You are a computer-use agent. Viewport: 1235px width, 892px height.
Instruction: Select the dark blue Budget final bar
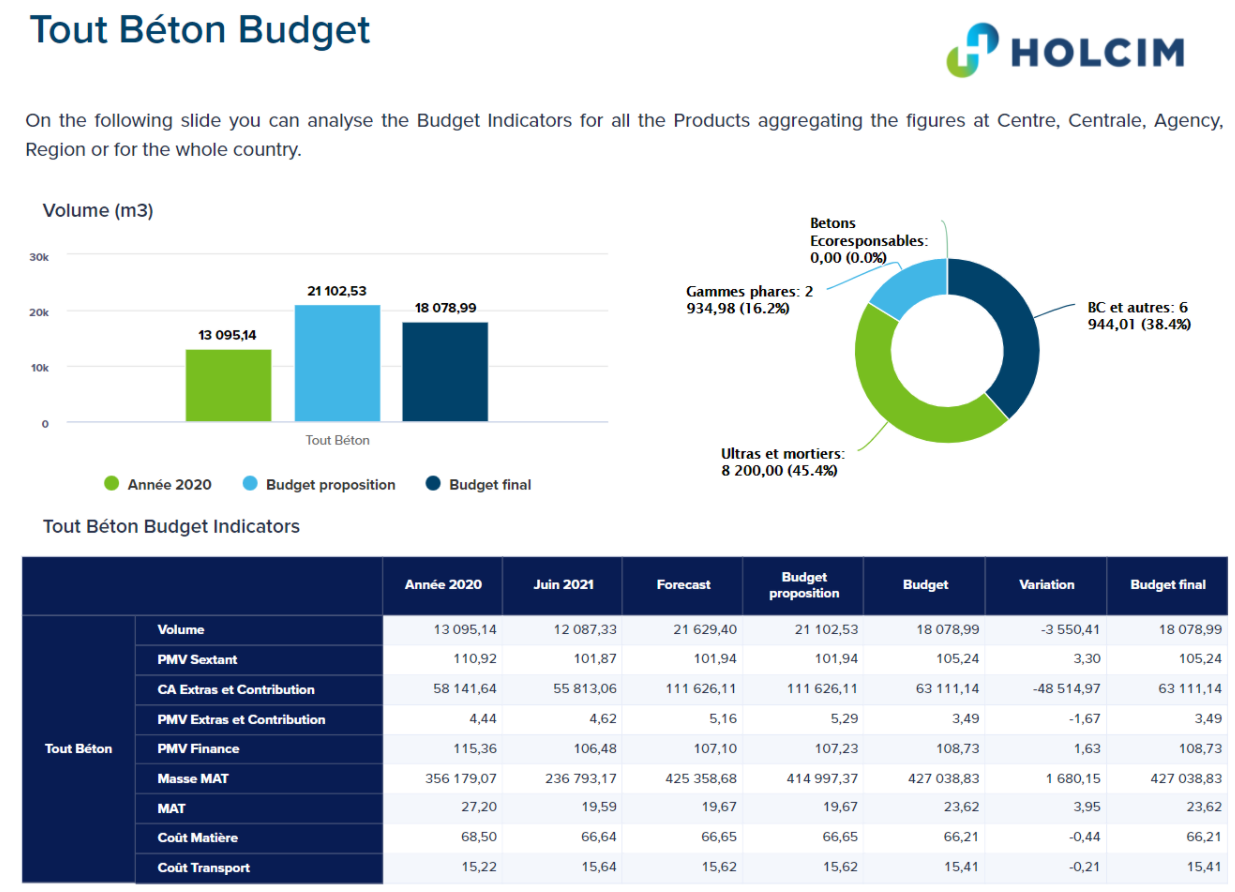[x=445, y=371]
